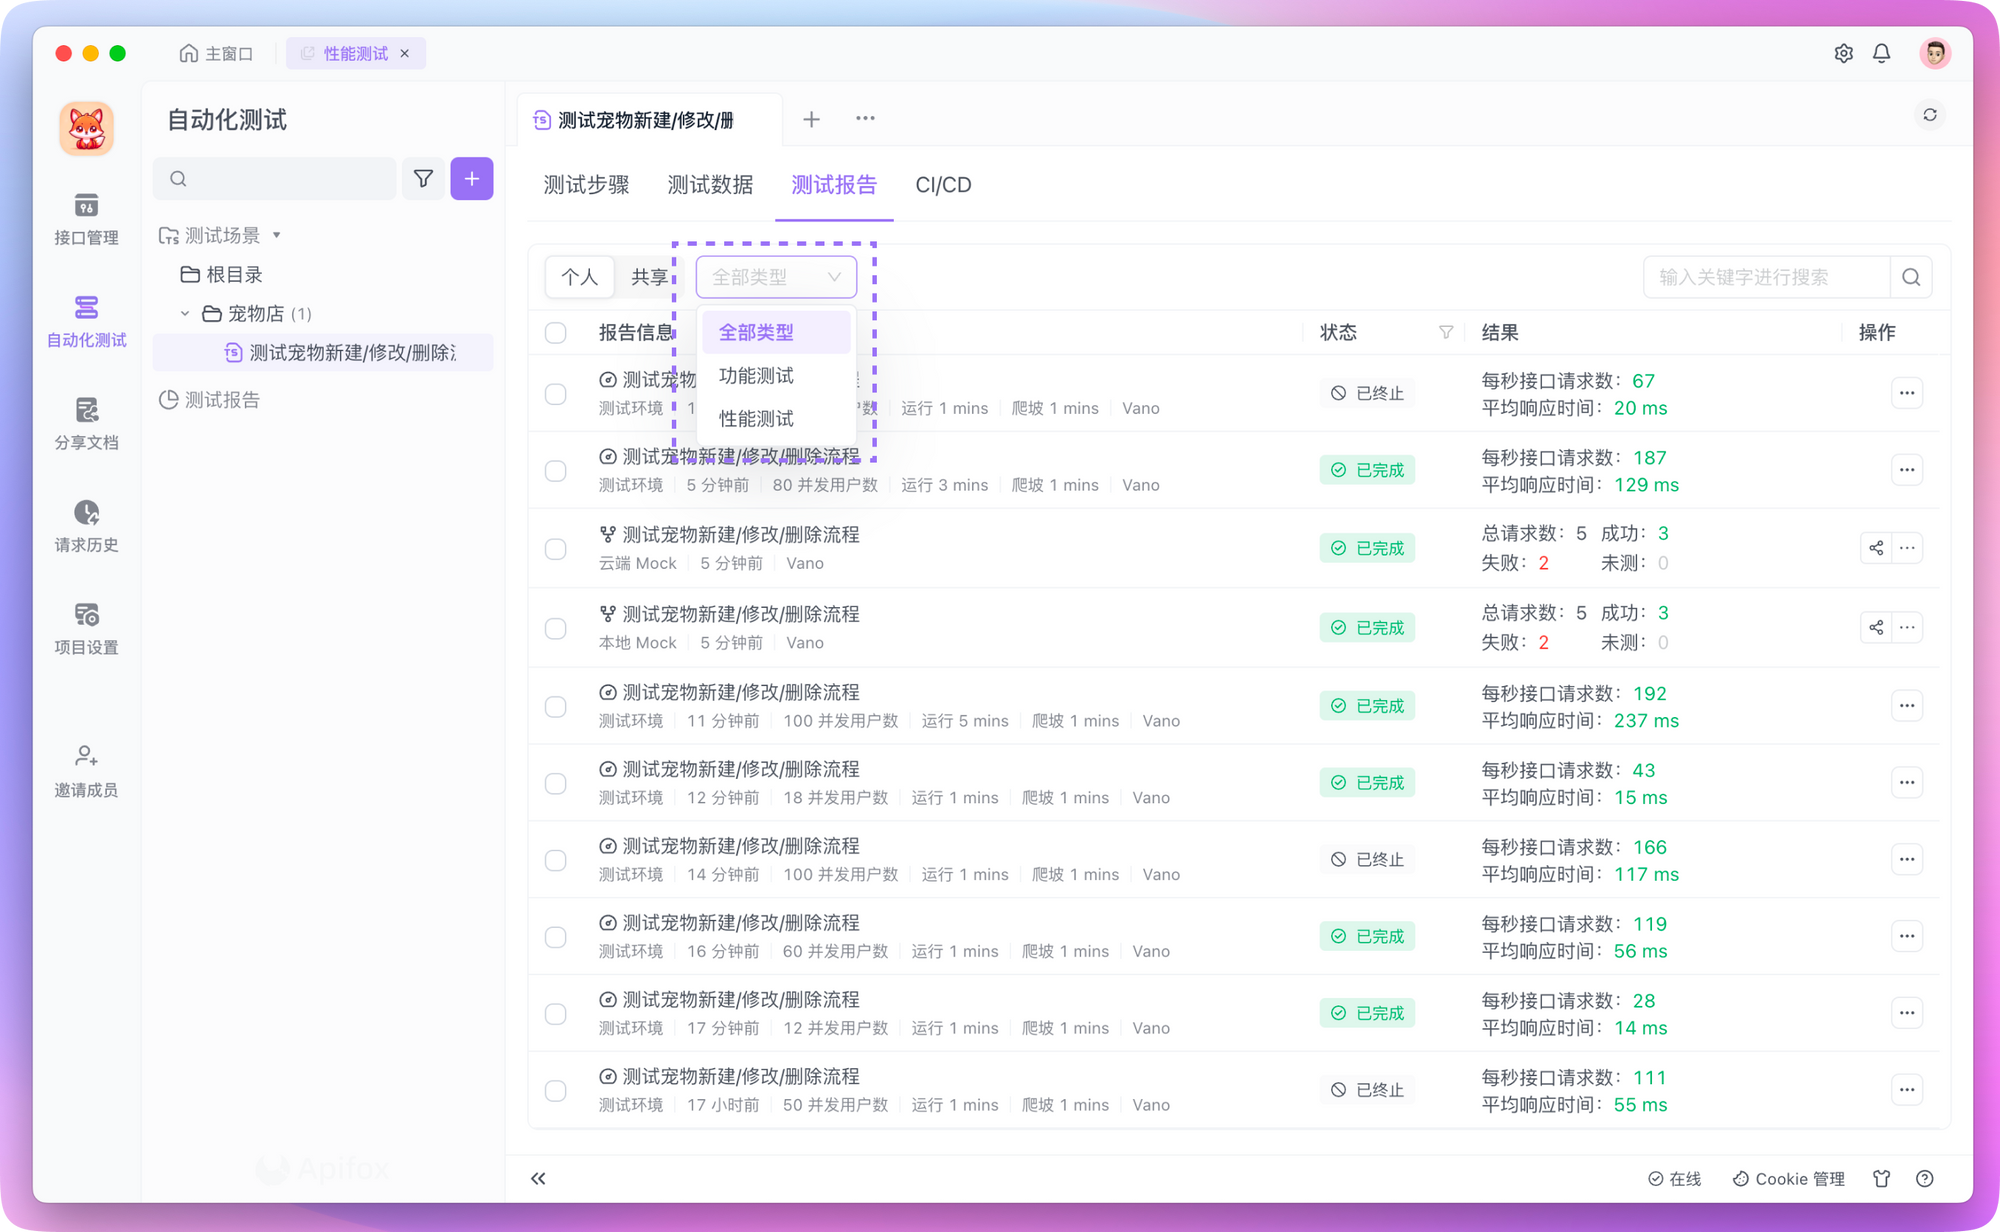The height and width of the screenshot is (1232, 2000).
Task: Click the report search magnifier button
Action: pos(1911,277)
